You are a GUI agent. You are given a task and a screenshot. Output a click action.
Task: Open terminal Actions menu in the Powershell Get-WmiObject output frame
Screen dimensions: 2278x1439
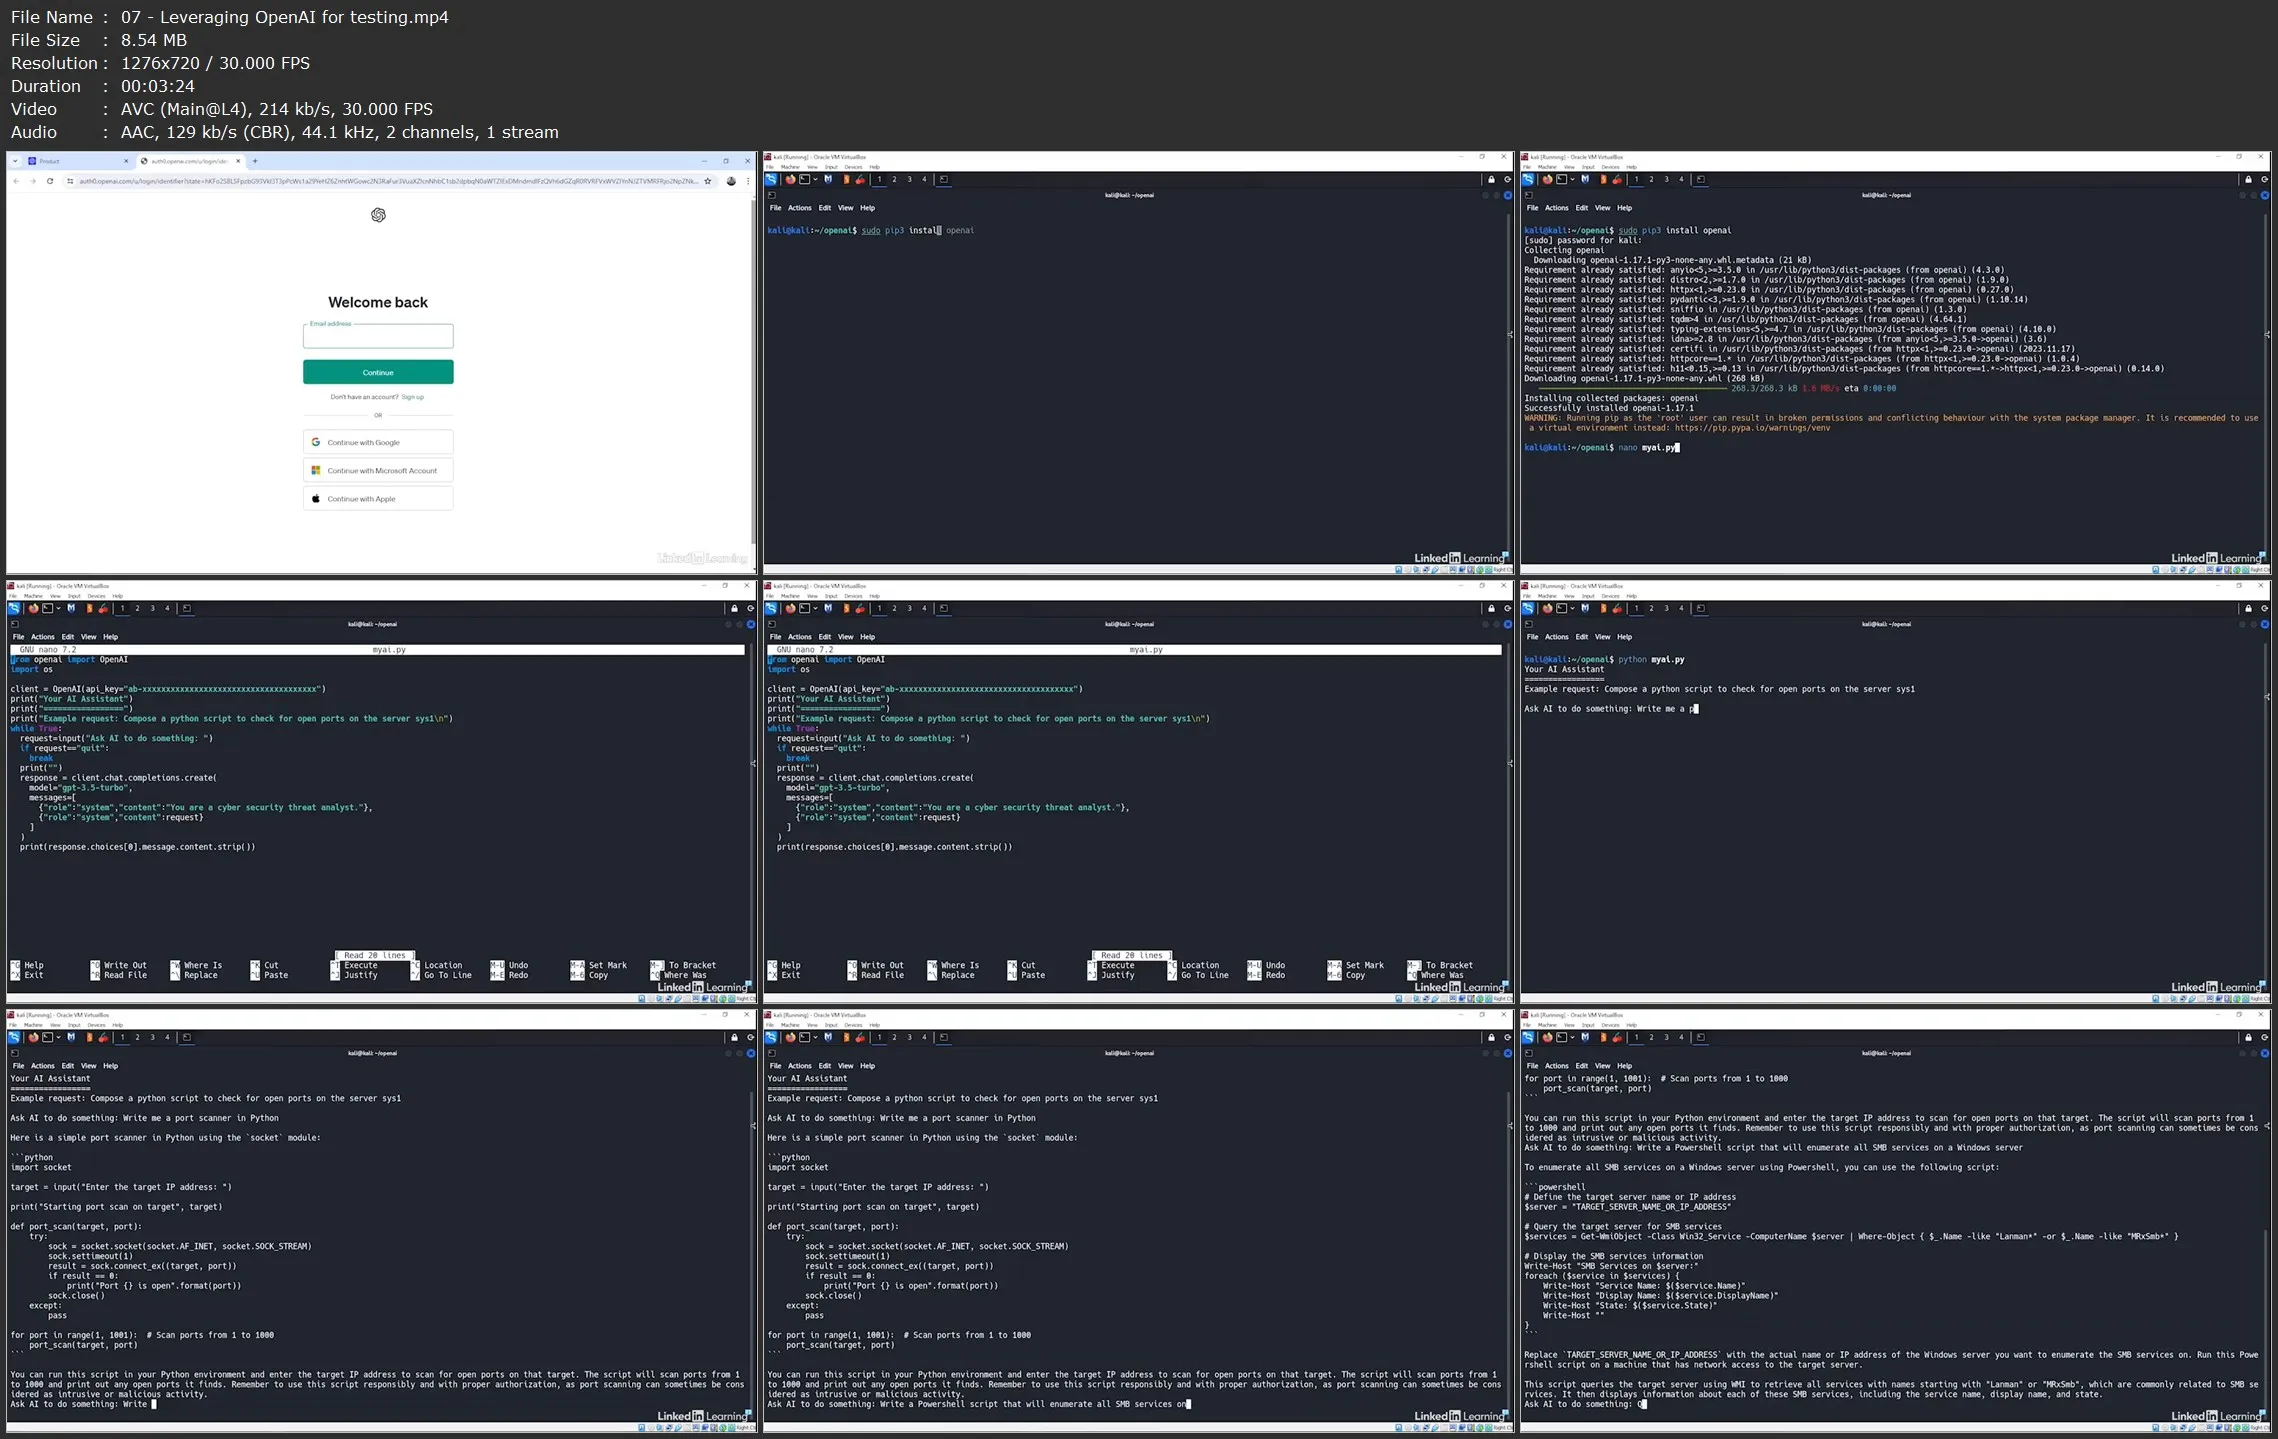point(1557,1066)
